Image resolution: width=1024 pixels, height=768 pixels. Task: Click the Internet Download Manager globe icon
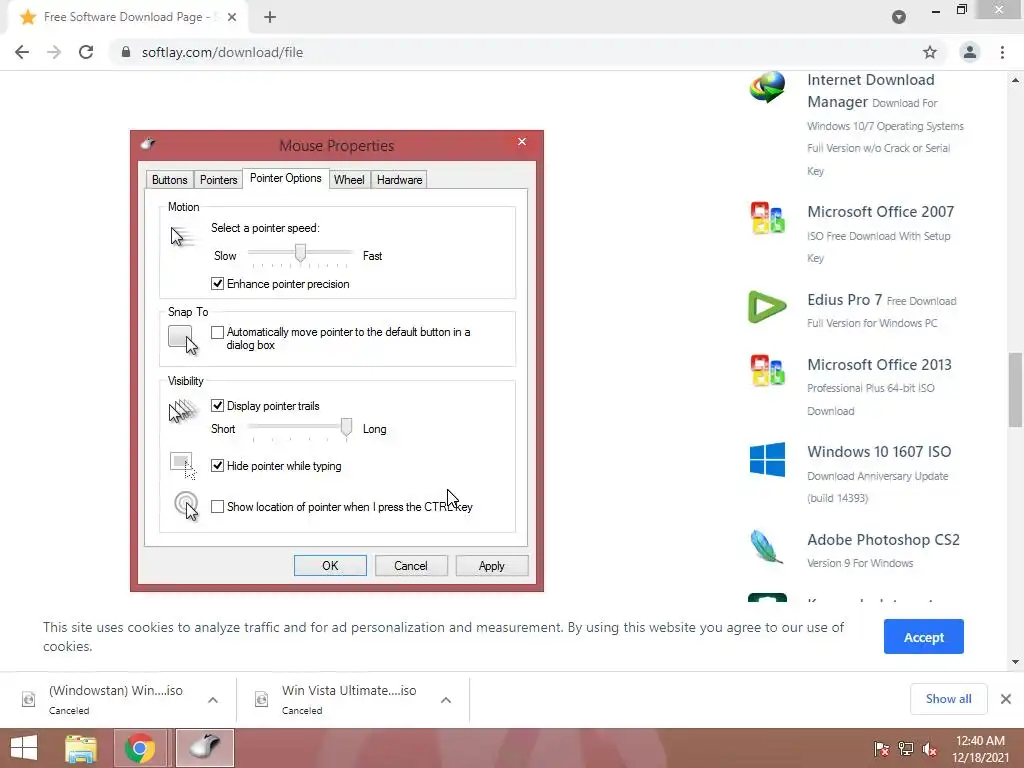pos(767,88)
